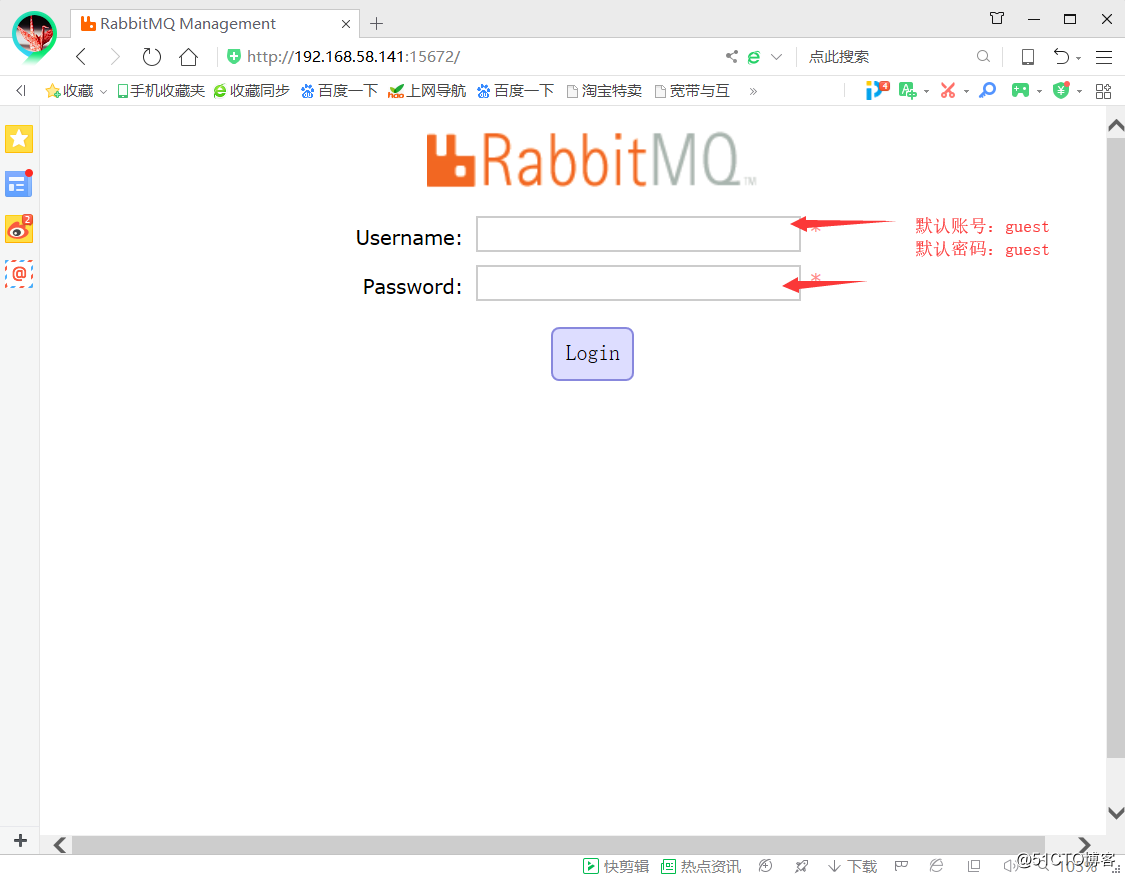The height and width of the screenshot is (878, 1125).
Task: Click the flag icon in status bar
Action: pos(901,866)
